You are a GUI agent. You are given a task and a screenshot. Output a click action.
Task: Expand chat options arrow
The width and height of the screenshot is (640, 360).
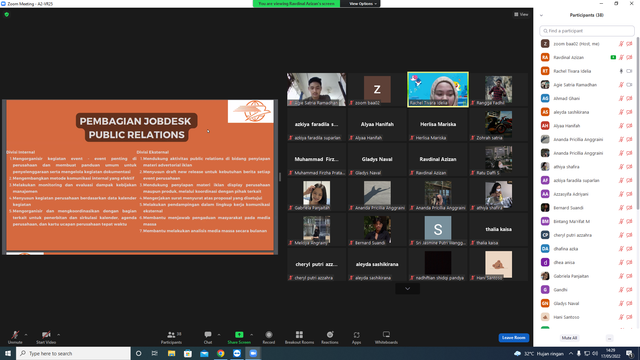click(x=219, y=335)
